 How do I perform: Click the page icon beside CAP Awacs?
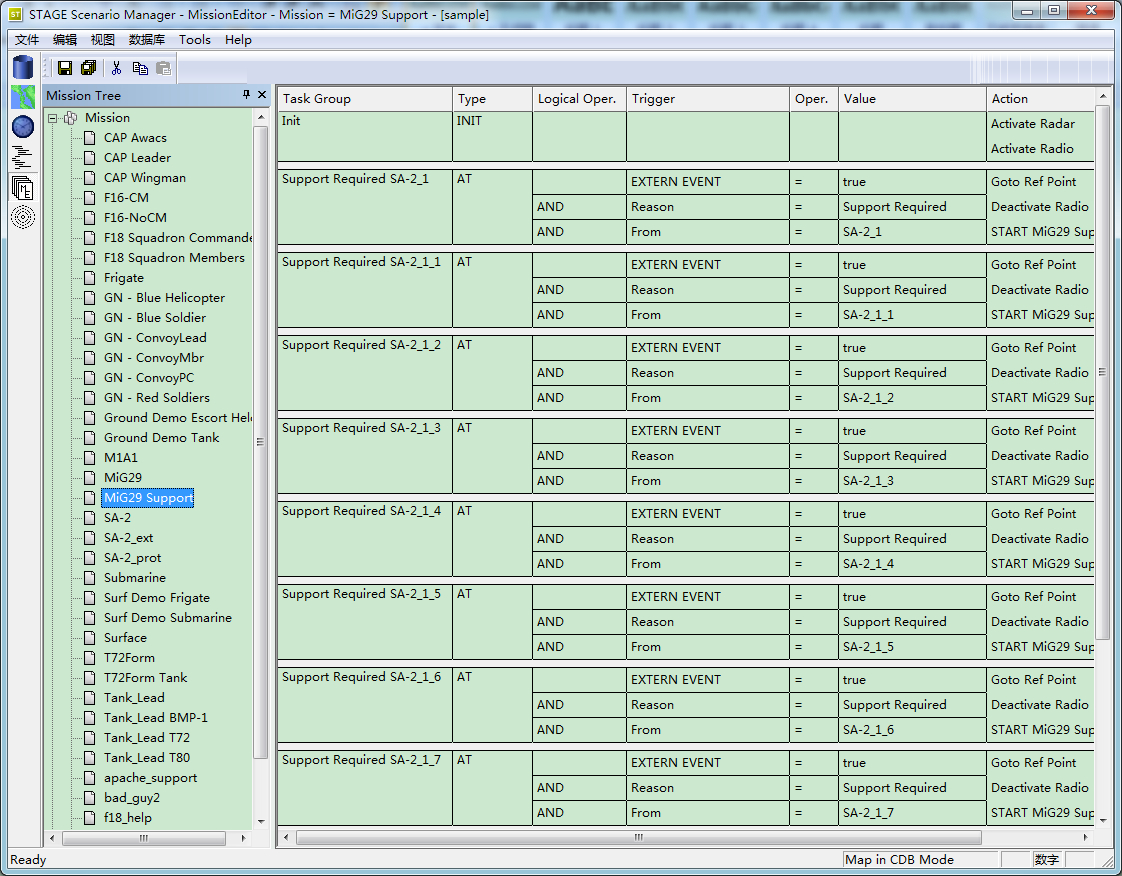coord(89,137)
